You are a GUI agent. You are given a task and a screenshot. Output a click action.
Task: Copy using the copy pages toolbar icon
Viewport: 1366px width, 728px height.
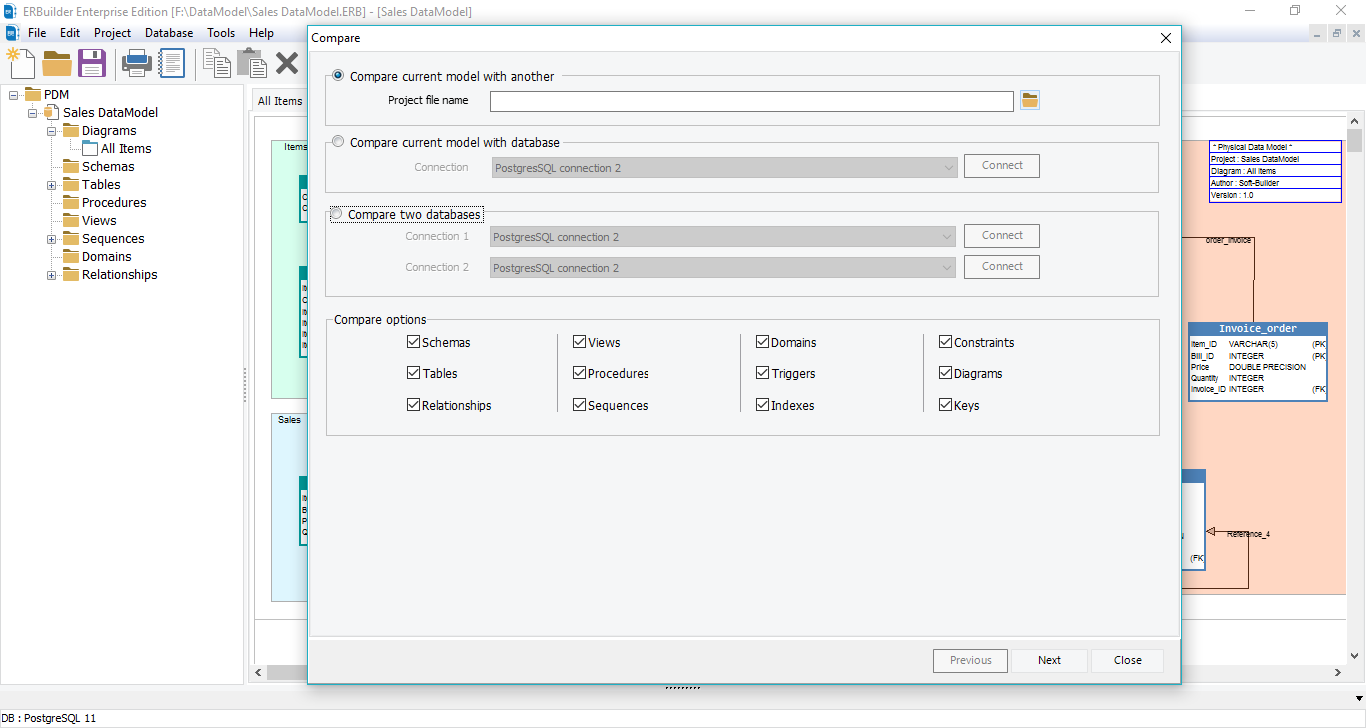(x=216, y=62)
